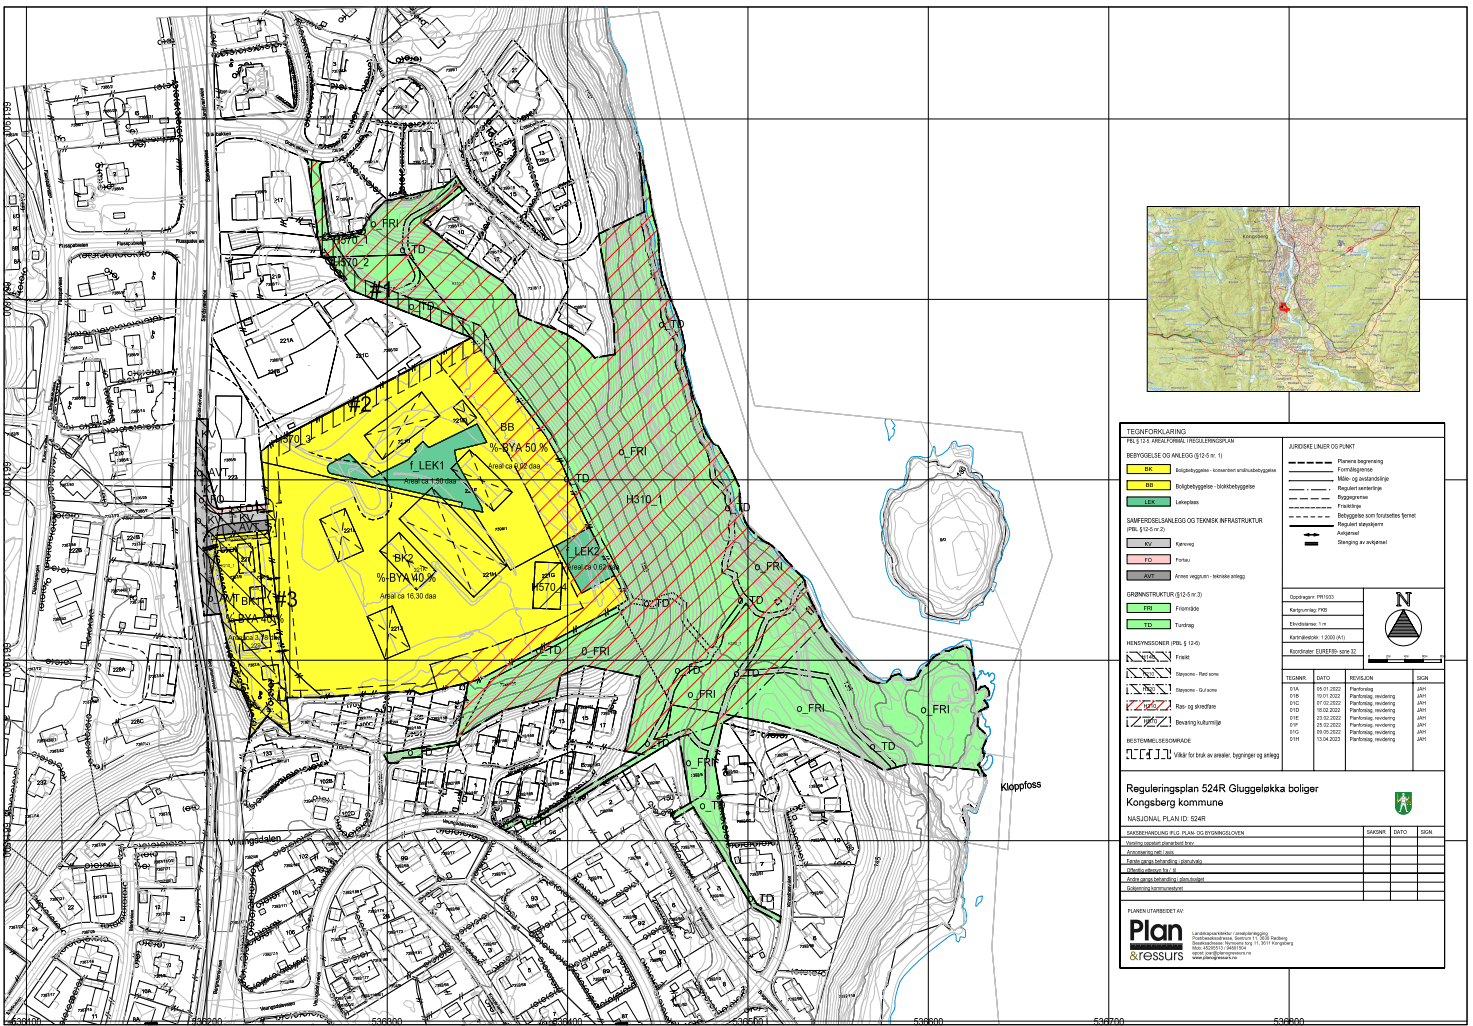Click the '#3' zone marker on map
Image resolution: width=1473 pixels, height=1026 pixels.
285,599
